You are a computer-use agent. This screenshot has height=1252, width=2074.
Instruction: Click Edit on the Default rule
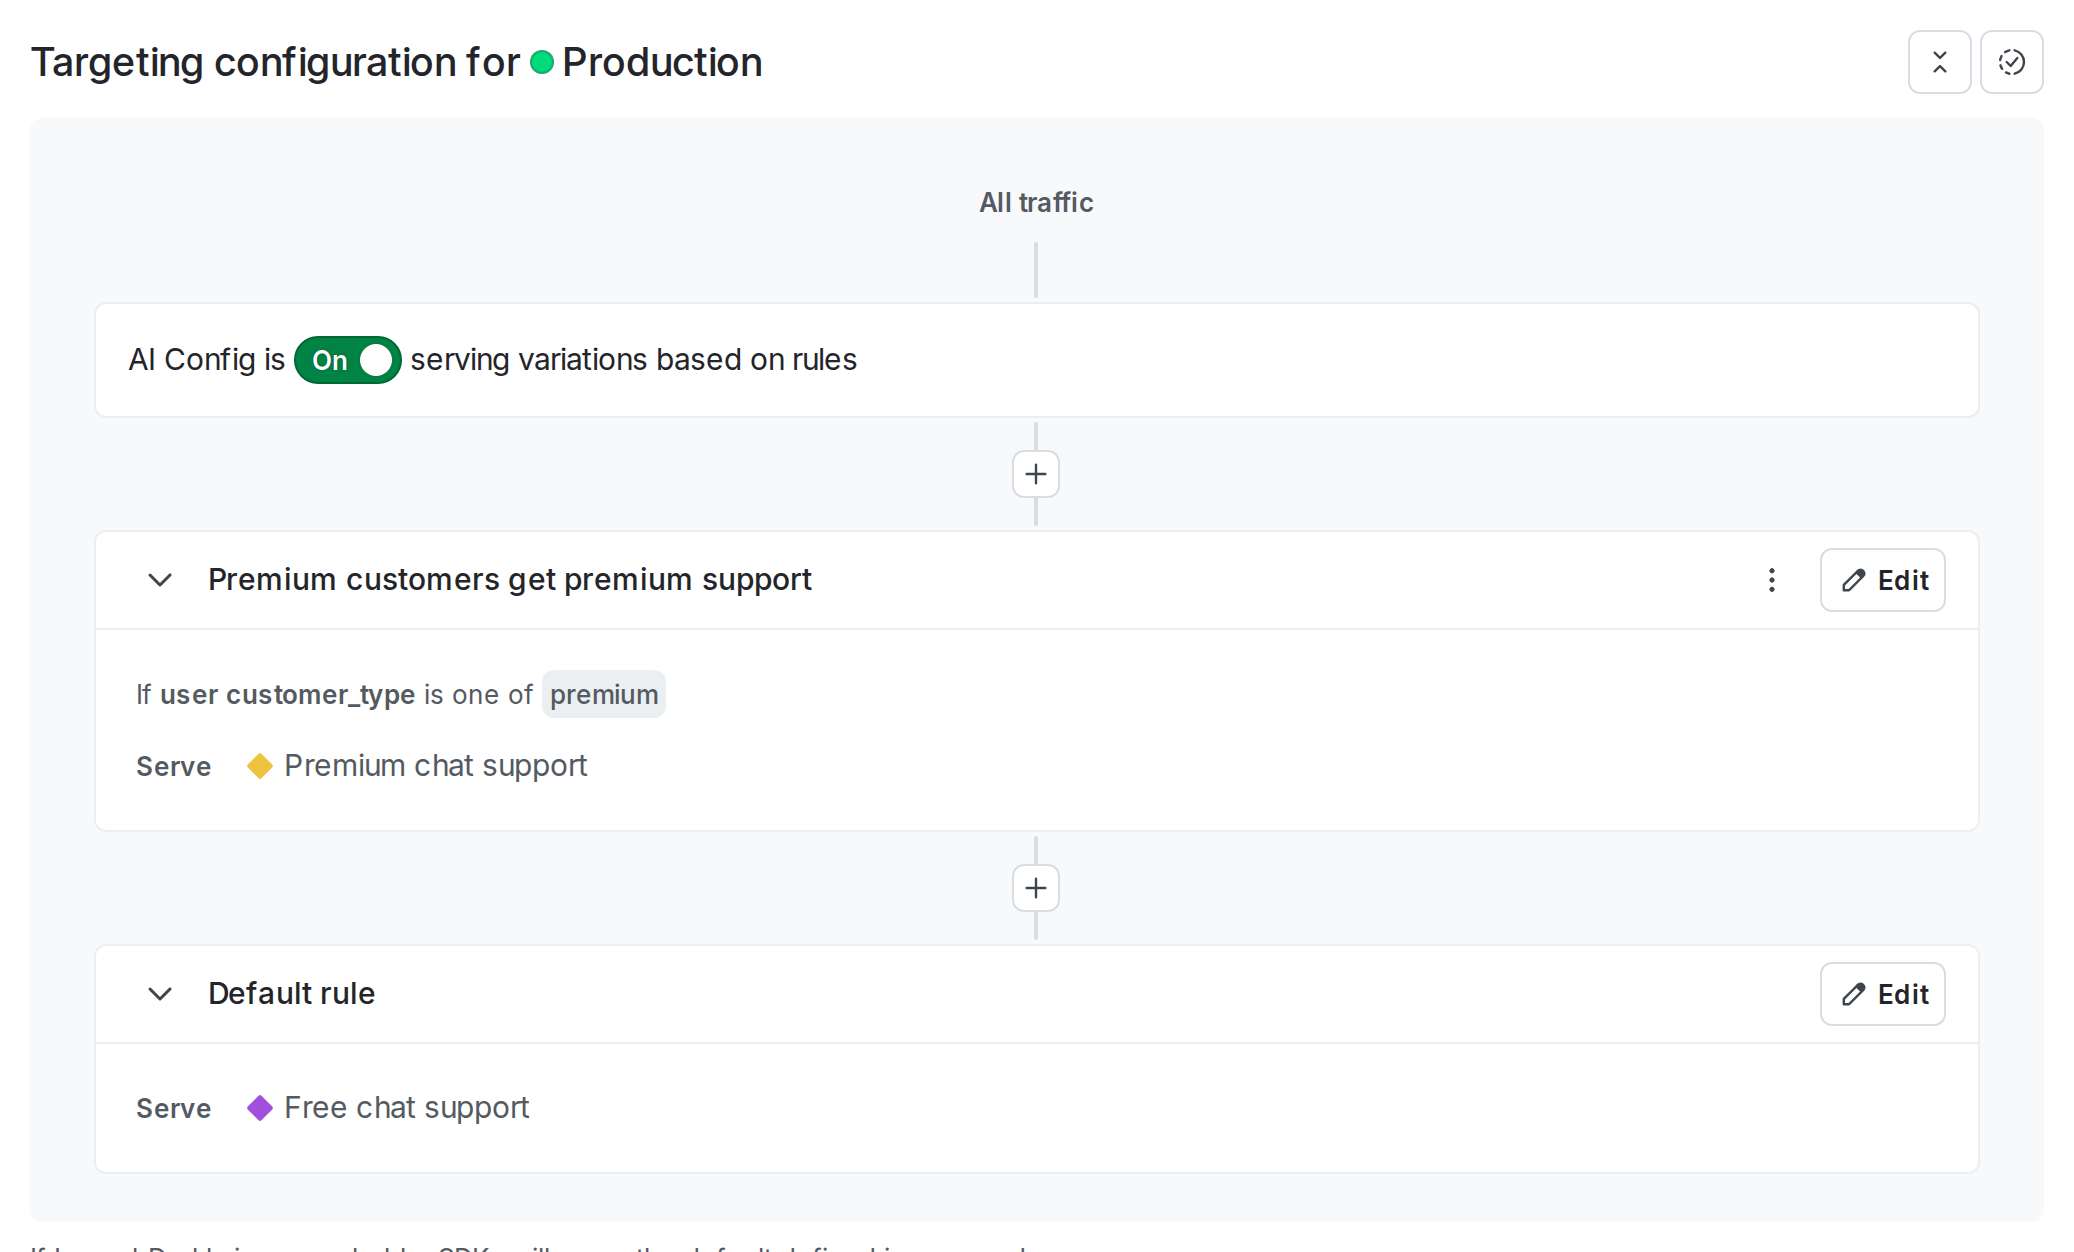pos(1882,994)
